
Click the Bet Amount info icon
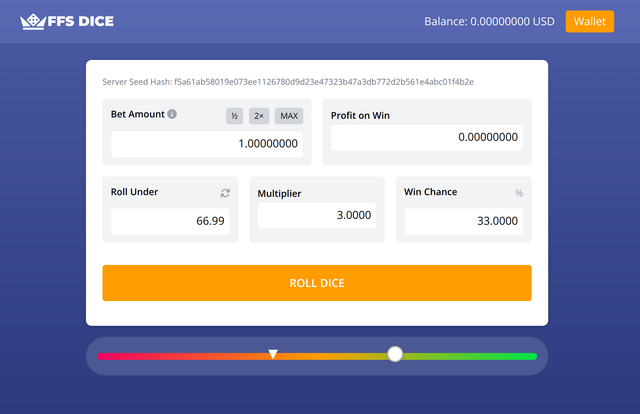(x=172, y=114)
